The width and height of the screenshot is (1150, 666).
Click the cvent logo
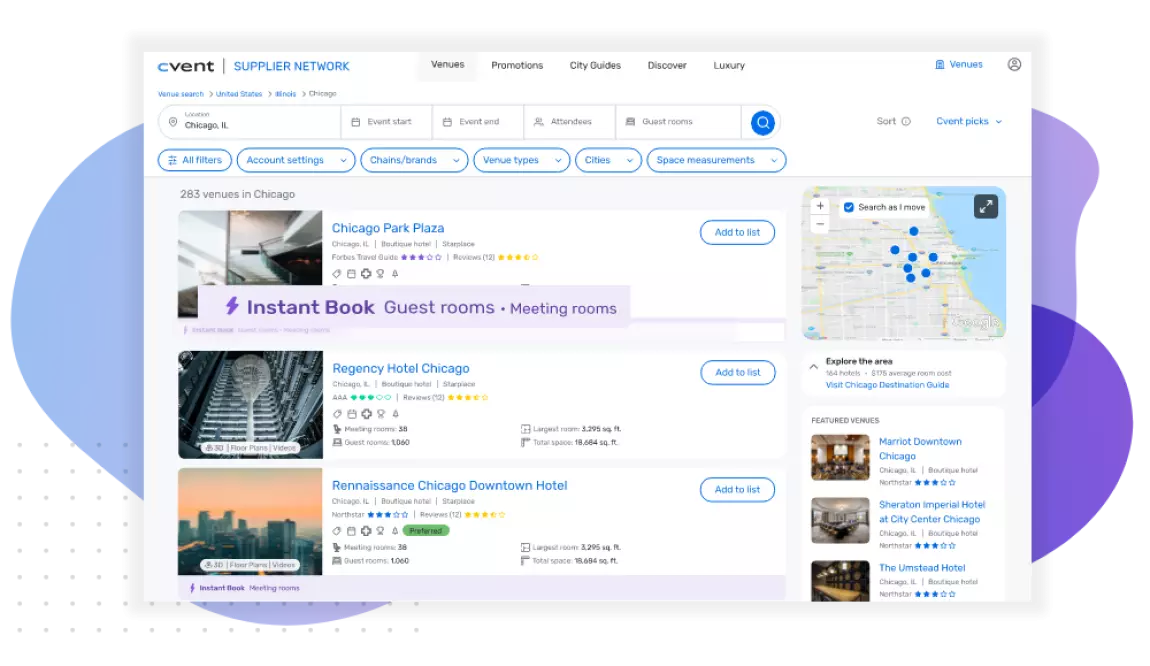coord(186,66)
